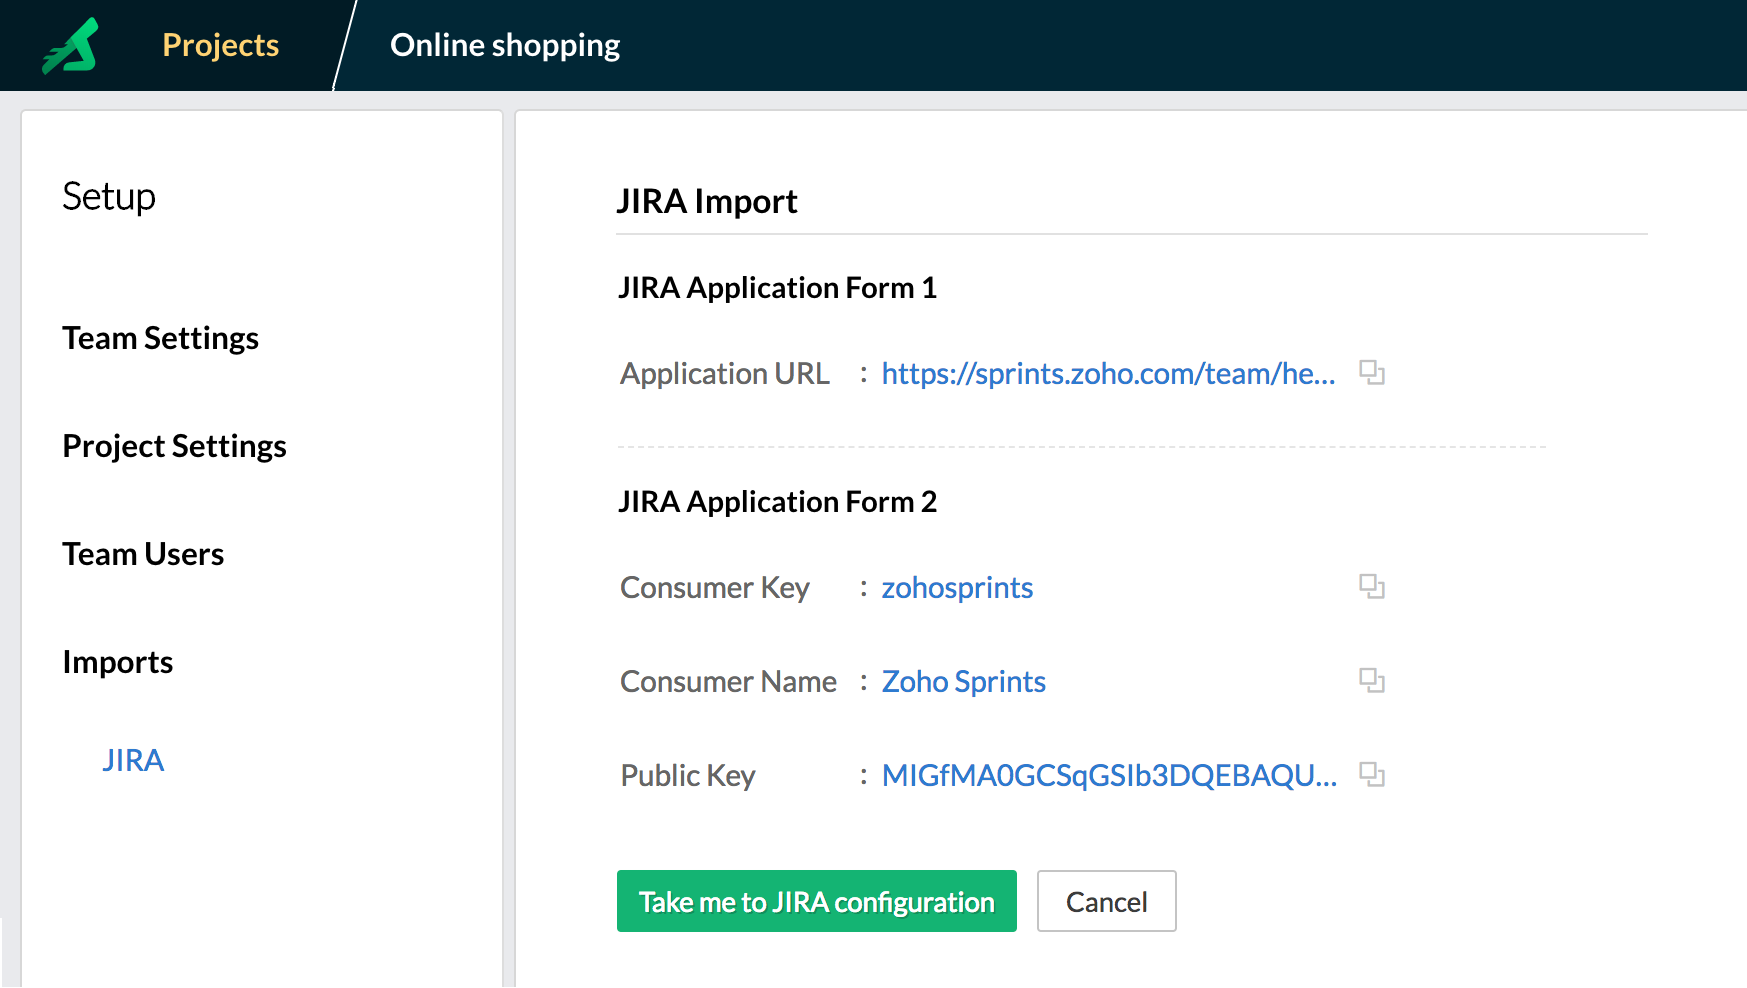Copy the Application URL value

pyautogui.click(x=1371, y=373)
